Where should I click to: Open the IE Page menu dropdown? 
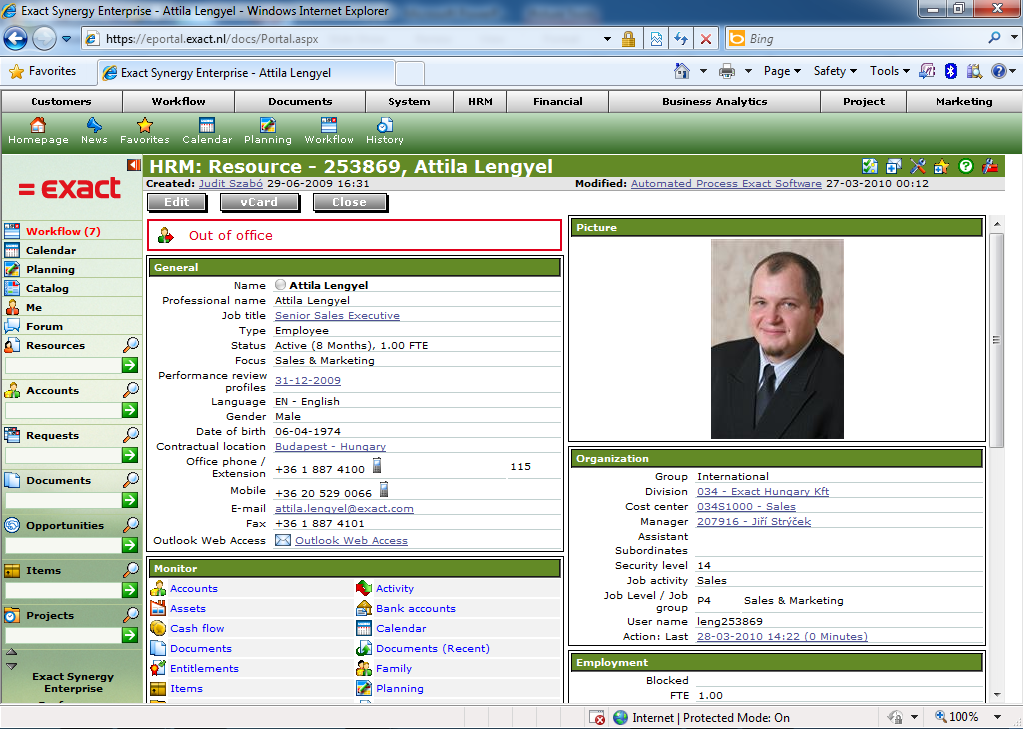point(782,71)
